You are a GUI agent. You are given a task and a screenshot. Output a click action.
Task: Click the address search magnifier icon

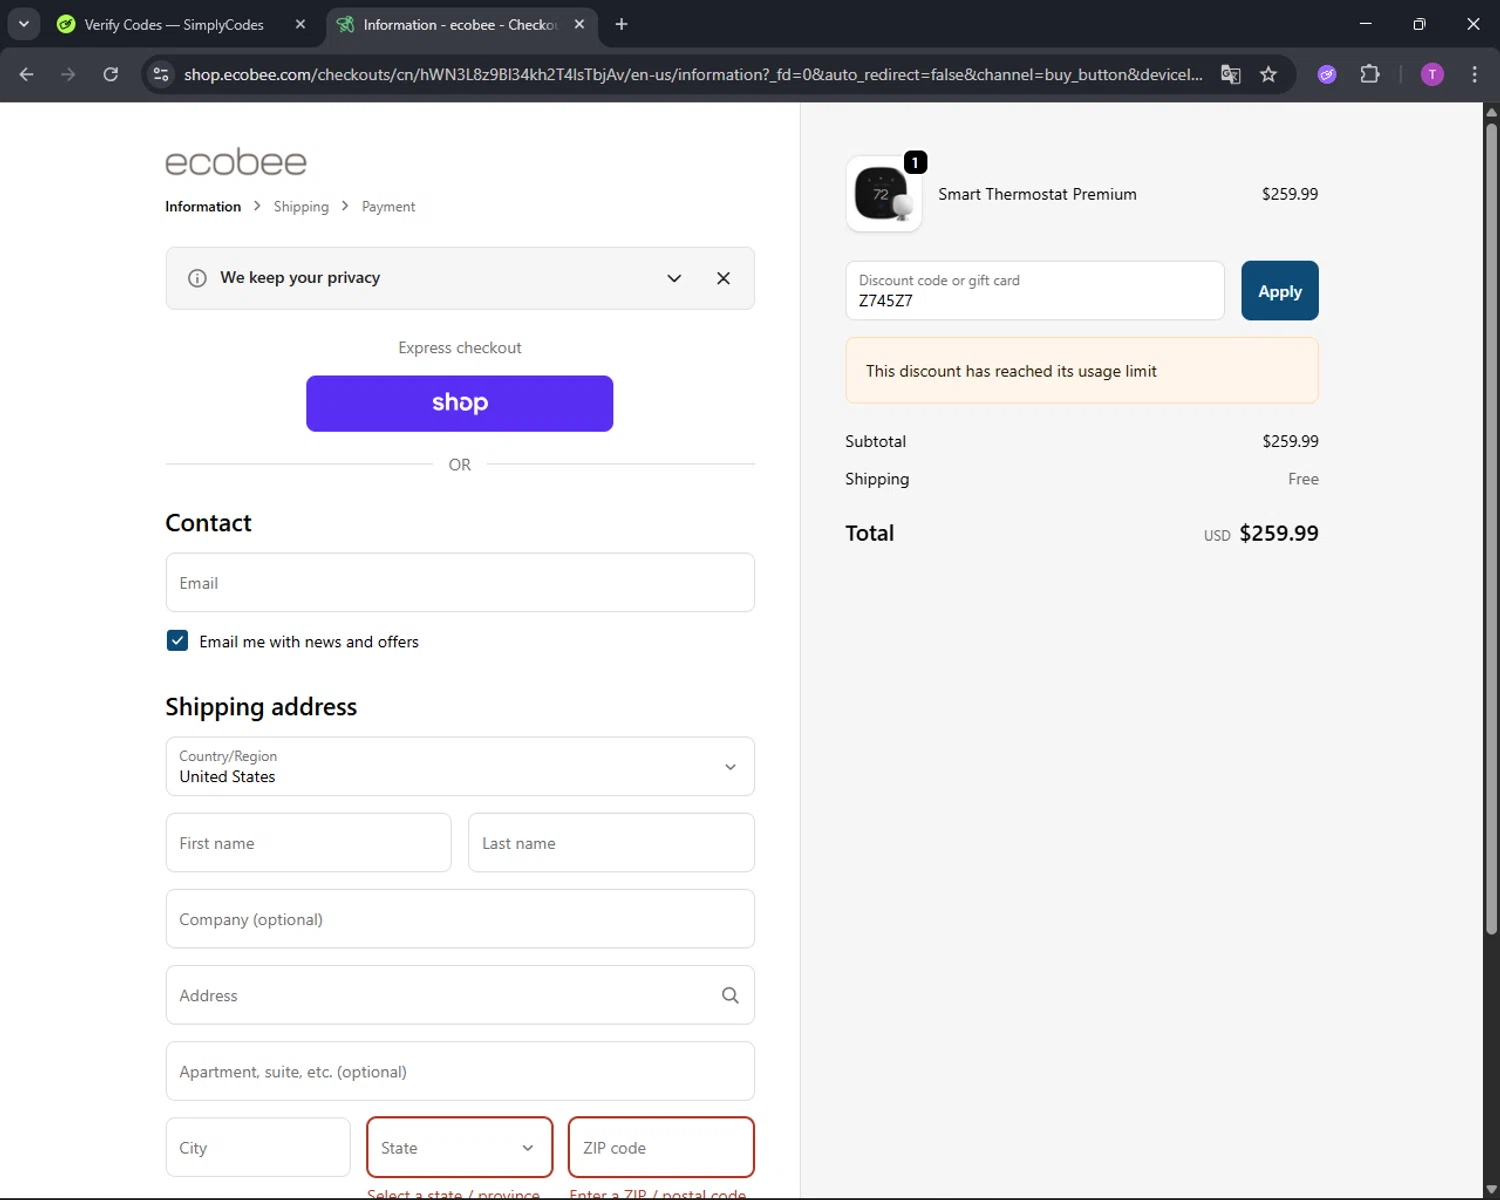coord(730,995)
